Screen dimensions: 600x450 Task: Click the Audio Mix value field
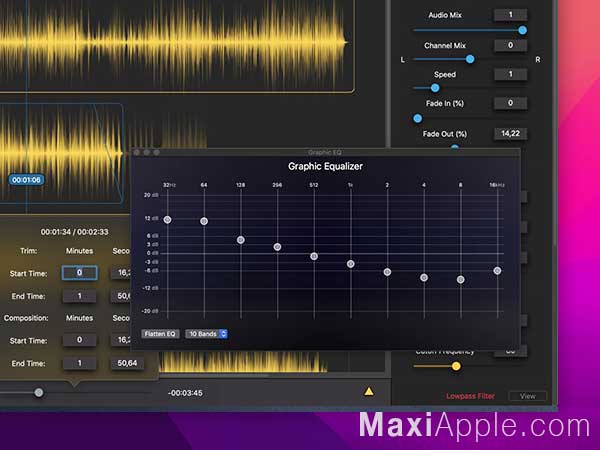click(510, 15)
